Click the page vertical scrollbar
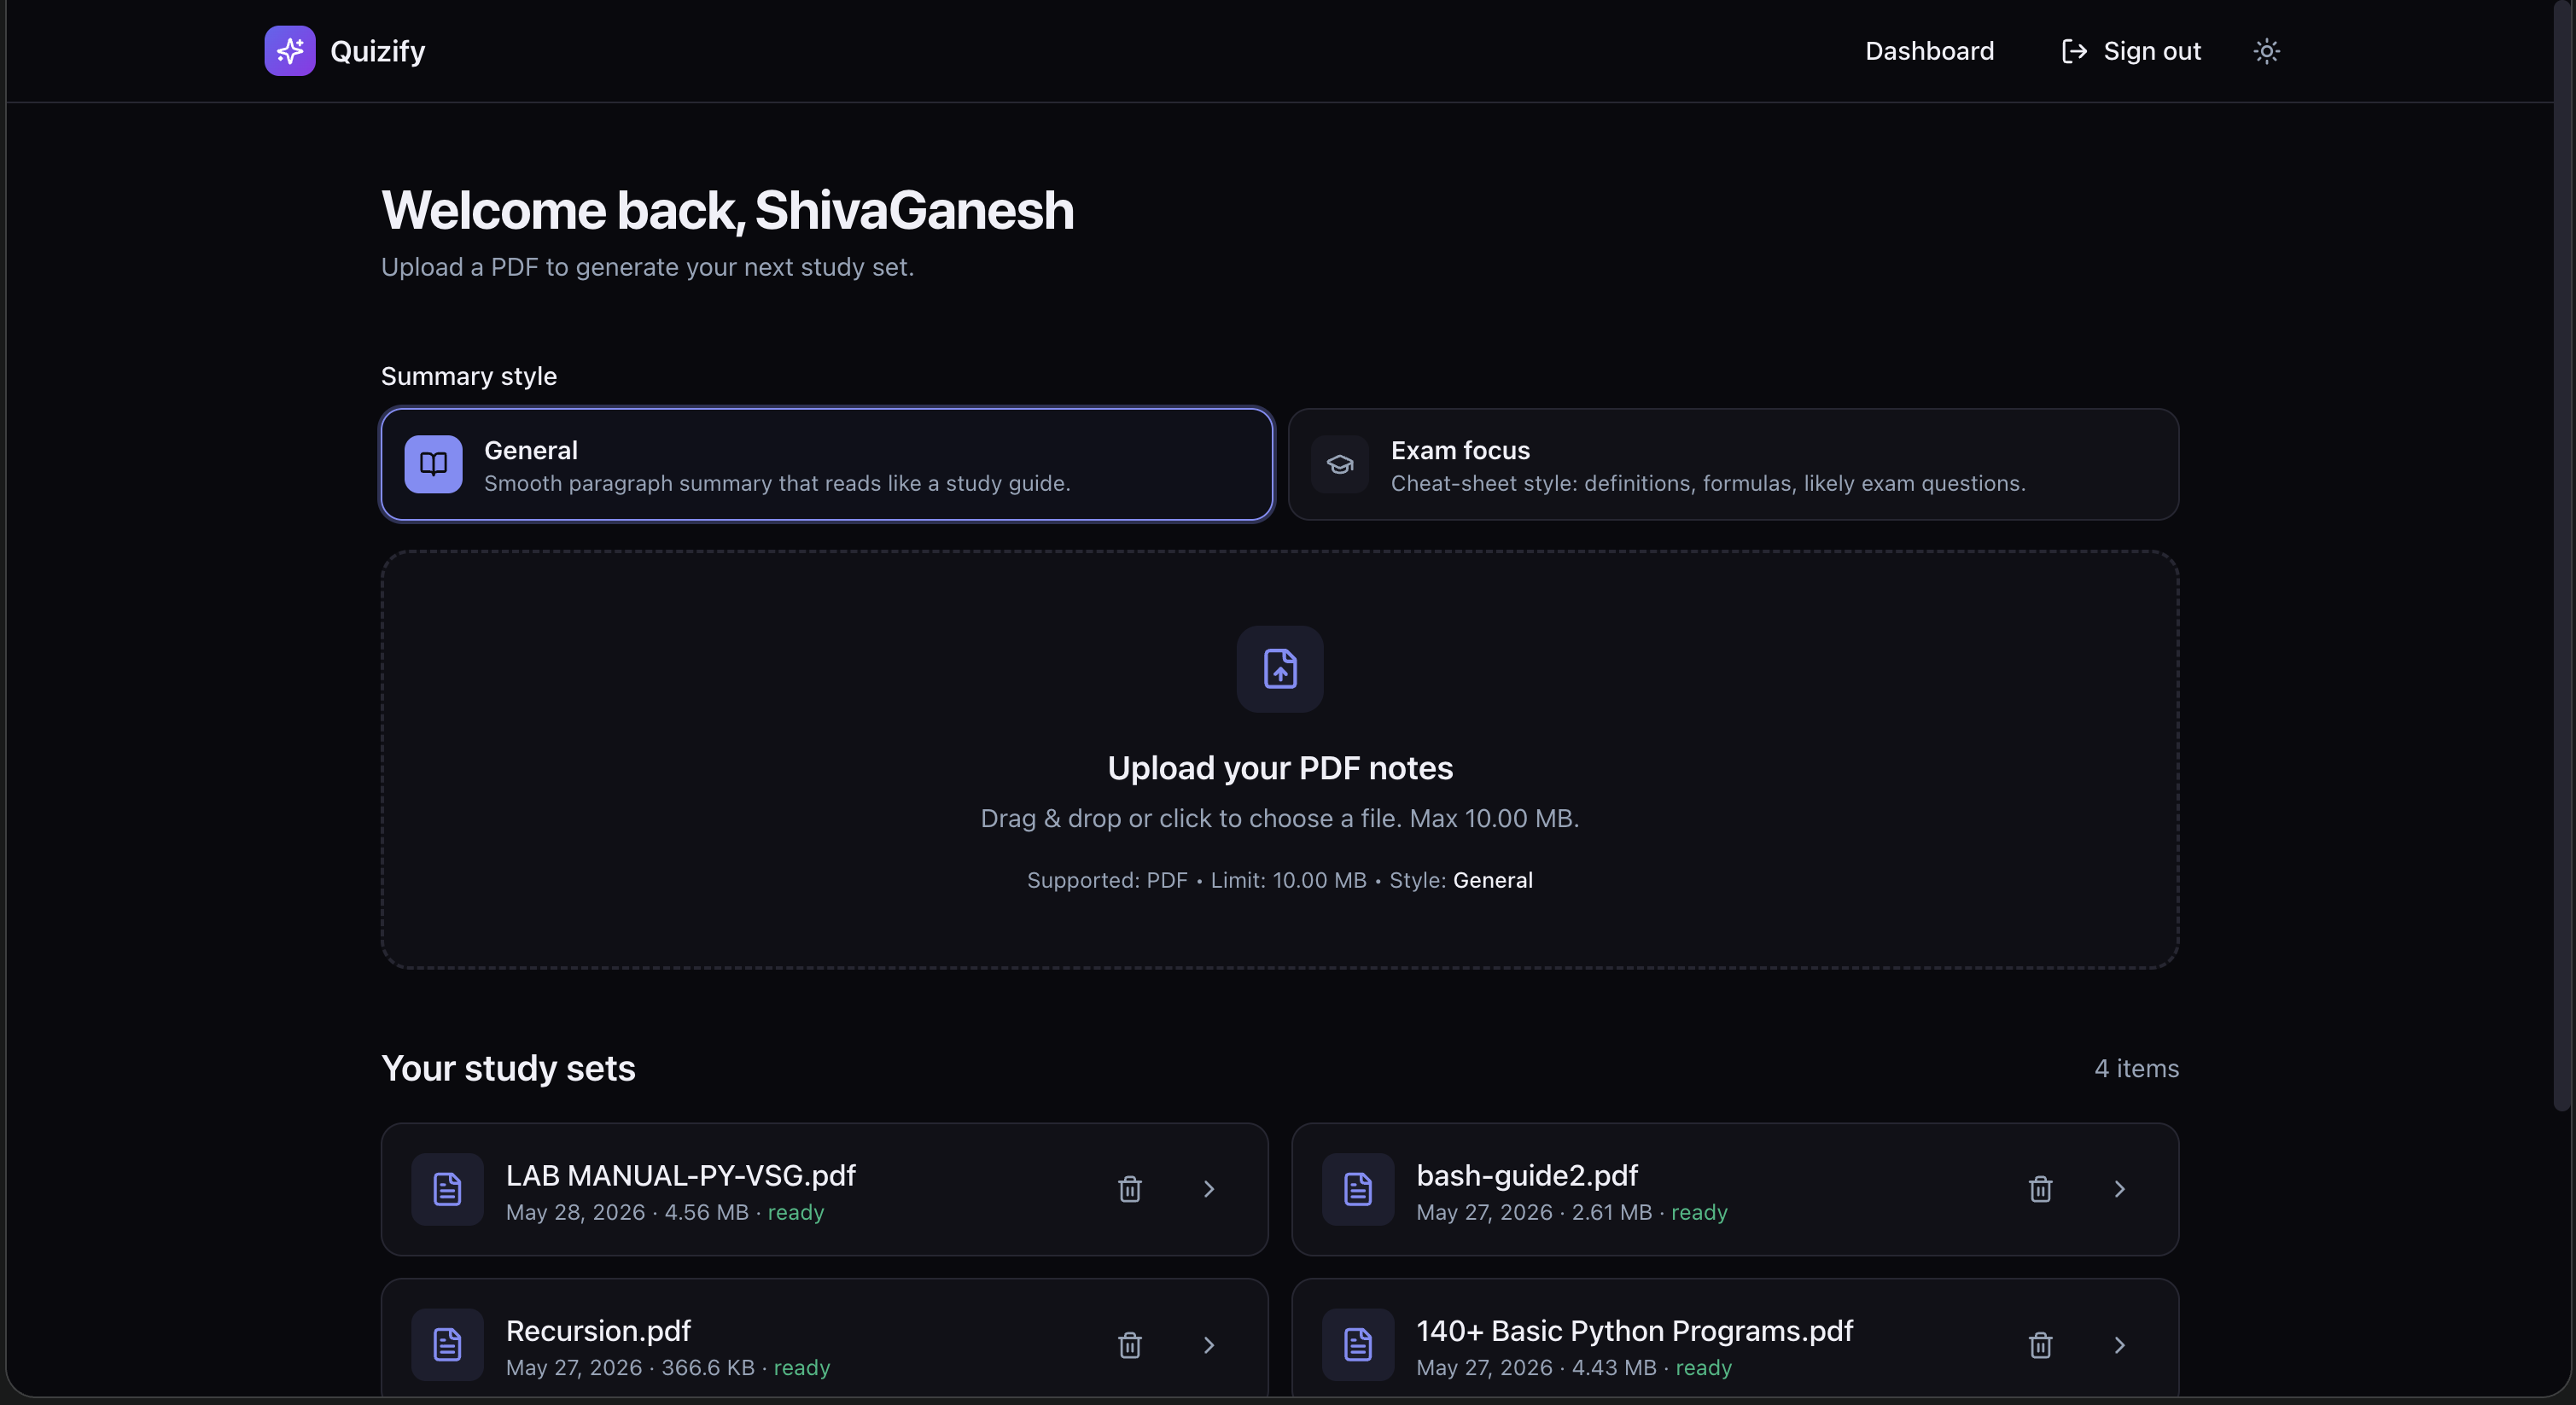 (x=2562, y=555)
